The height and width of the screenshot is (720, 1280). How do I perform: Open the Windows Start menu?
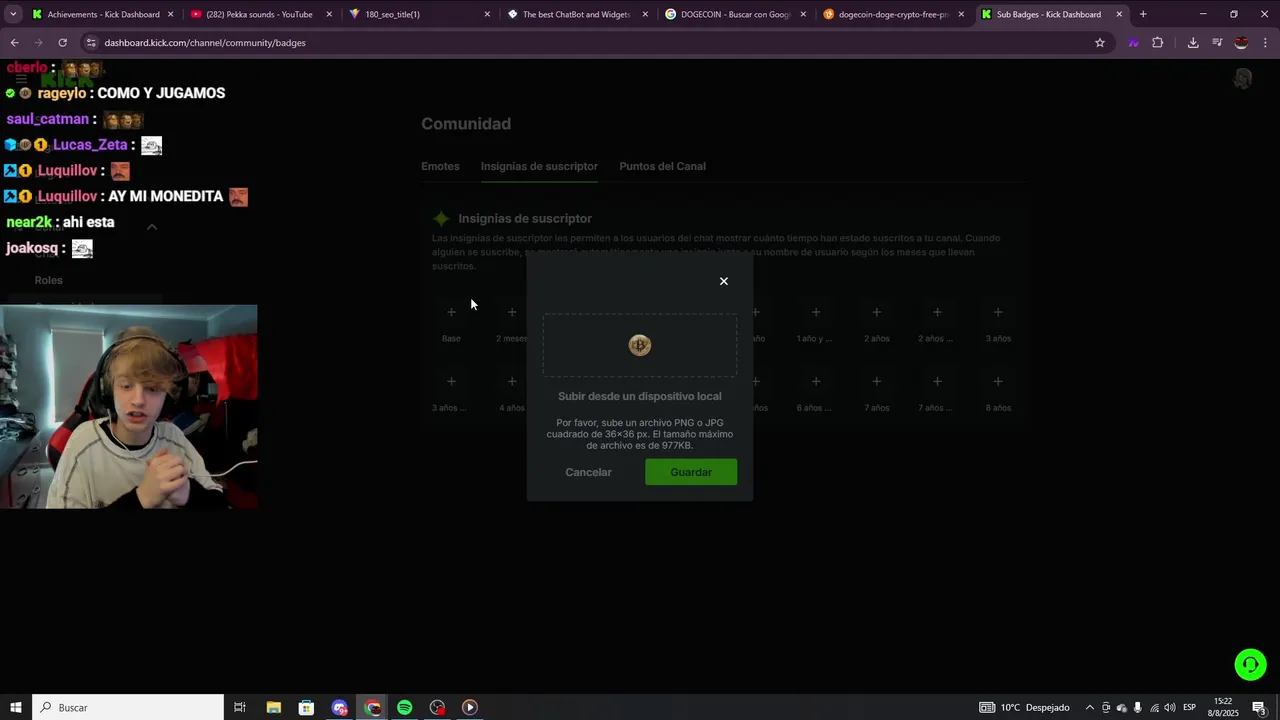pyautogui.click(x=16, y=707)
